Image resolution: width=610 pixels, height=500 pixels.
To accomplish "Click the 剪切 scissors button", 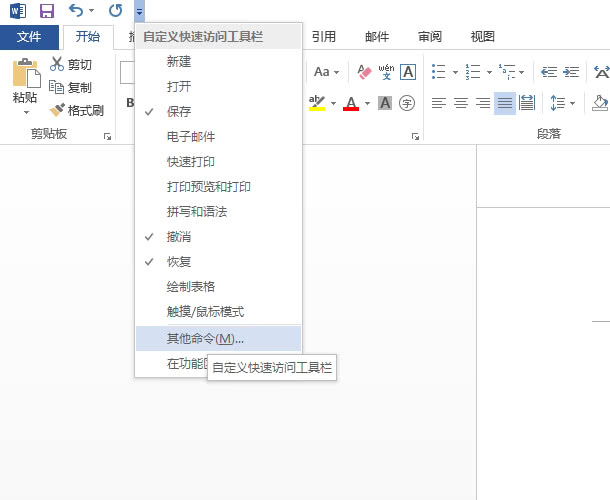I will [x=71, y=65].
